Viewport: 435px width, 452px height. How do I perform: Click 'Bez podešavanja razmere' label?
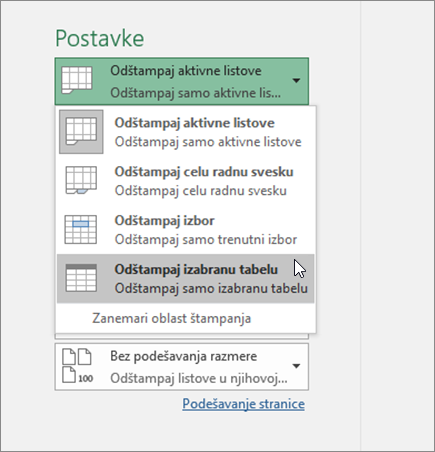click(184, 356)
